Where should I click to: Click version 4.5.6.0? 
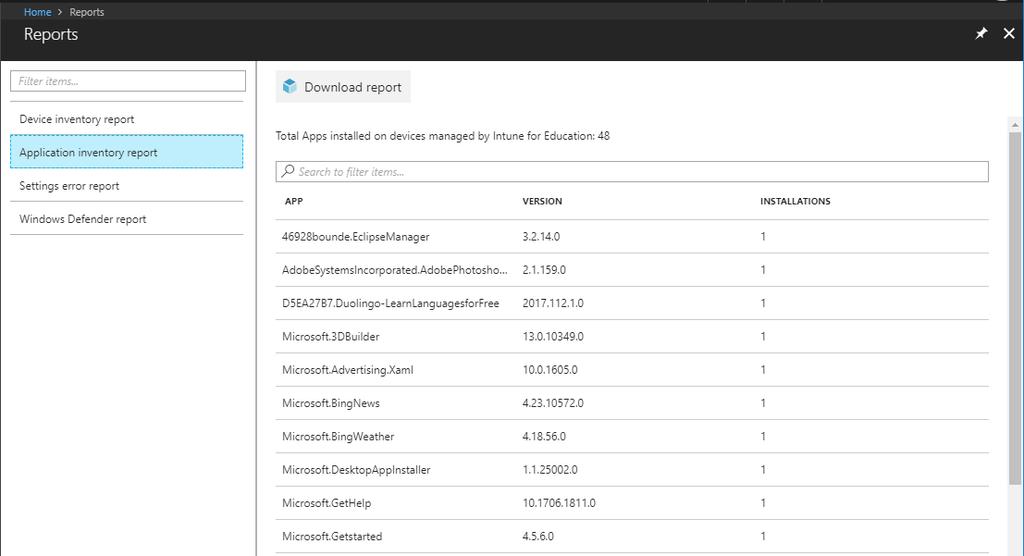pos(538,536)
